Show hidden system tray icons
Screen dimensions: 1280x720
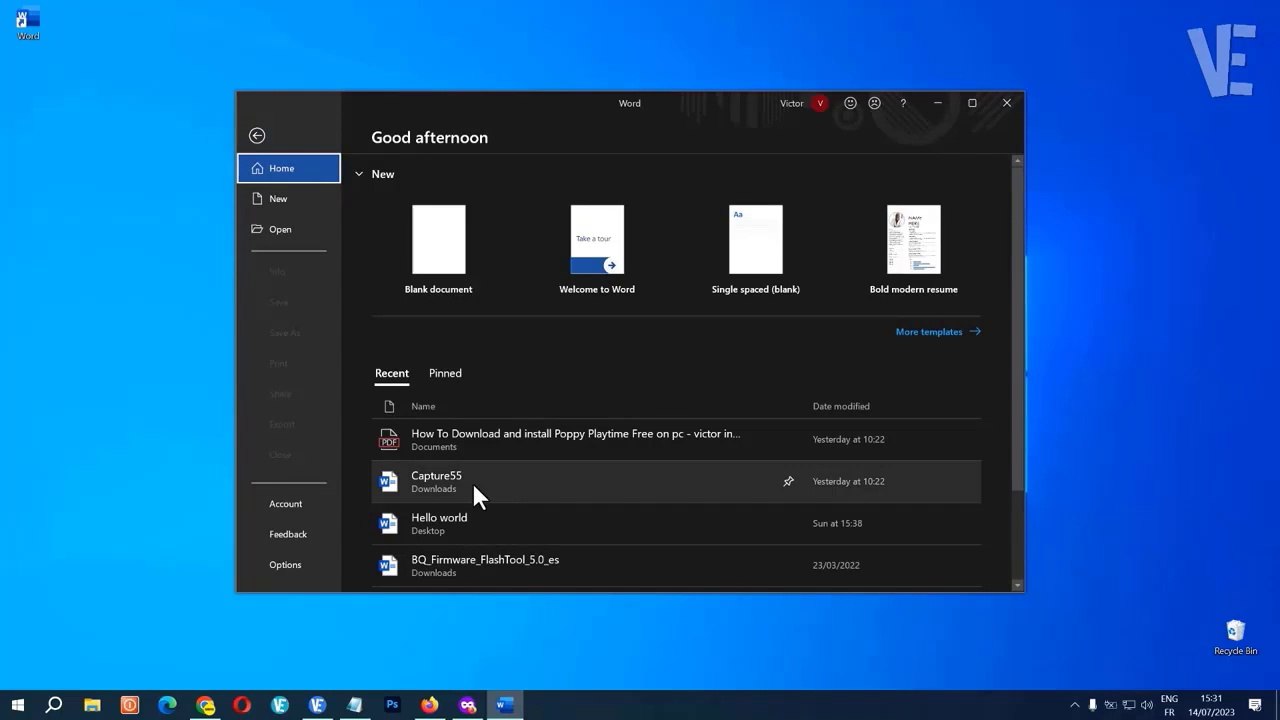tap(1075, 705)
